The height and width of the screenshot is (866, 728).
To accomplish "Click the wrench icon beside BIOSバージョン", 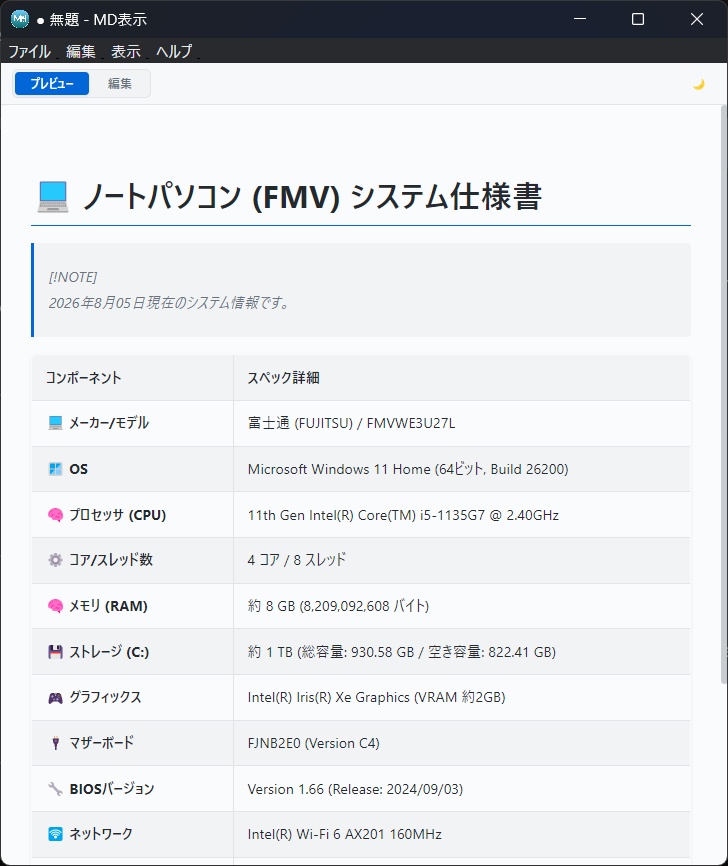I will pyautogui.click(x=55, y=789).
